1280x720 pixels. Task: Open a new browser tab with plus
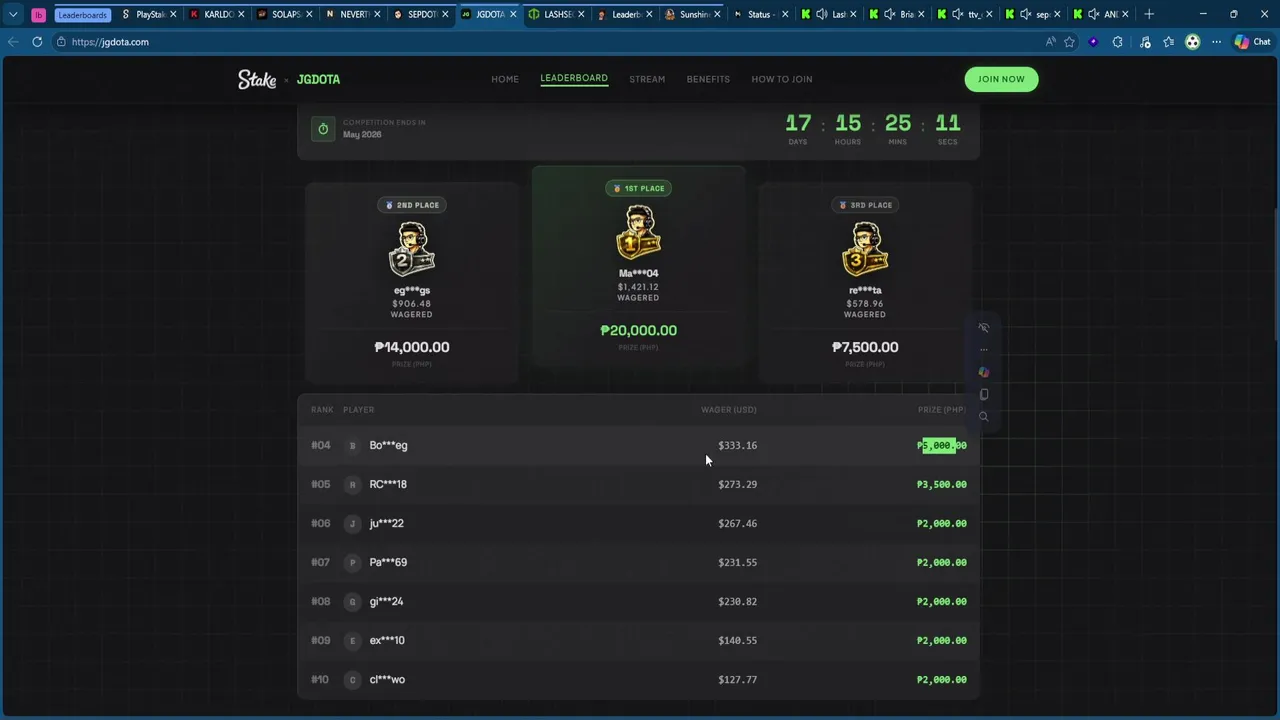pyautogui.click(x=1149, y=14)
